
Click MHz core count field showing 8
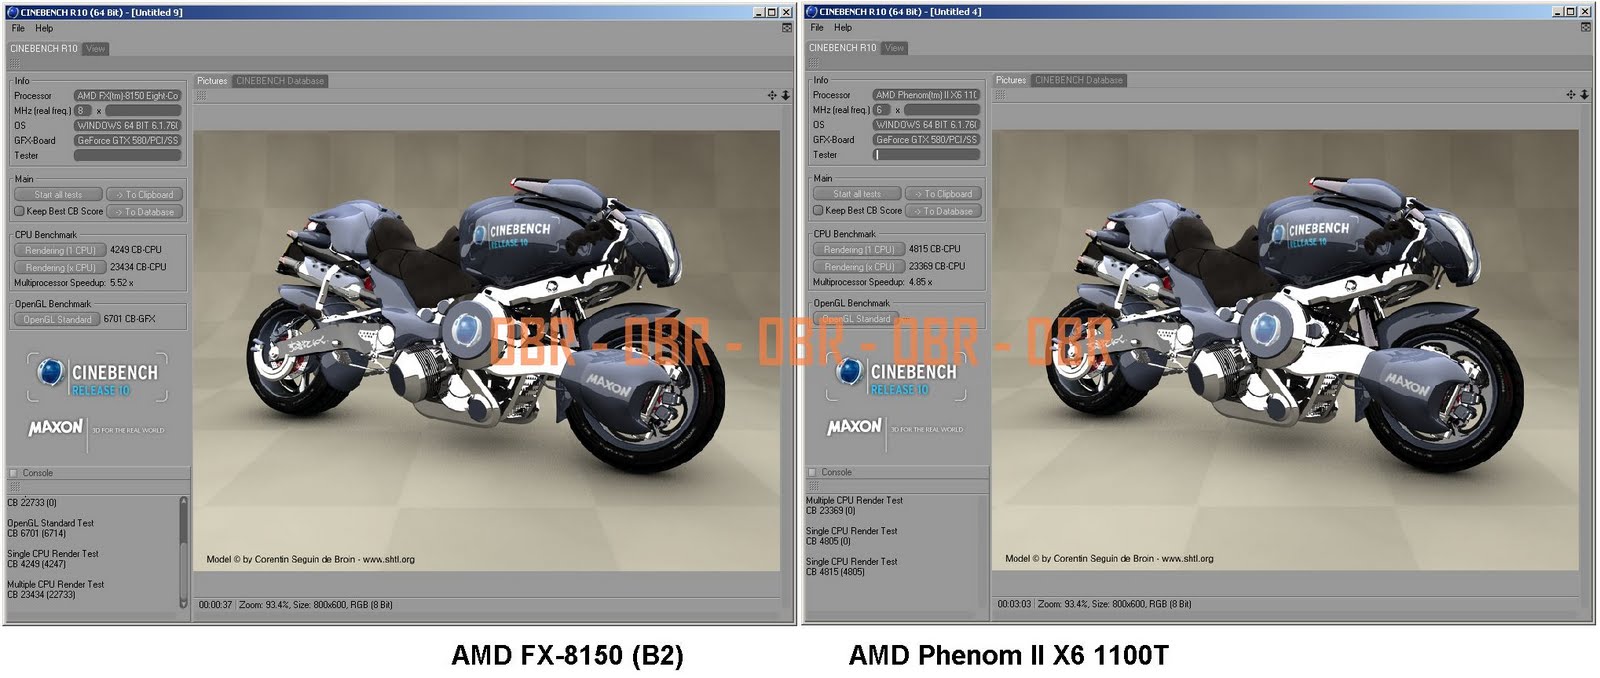point(82,111)
